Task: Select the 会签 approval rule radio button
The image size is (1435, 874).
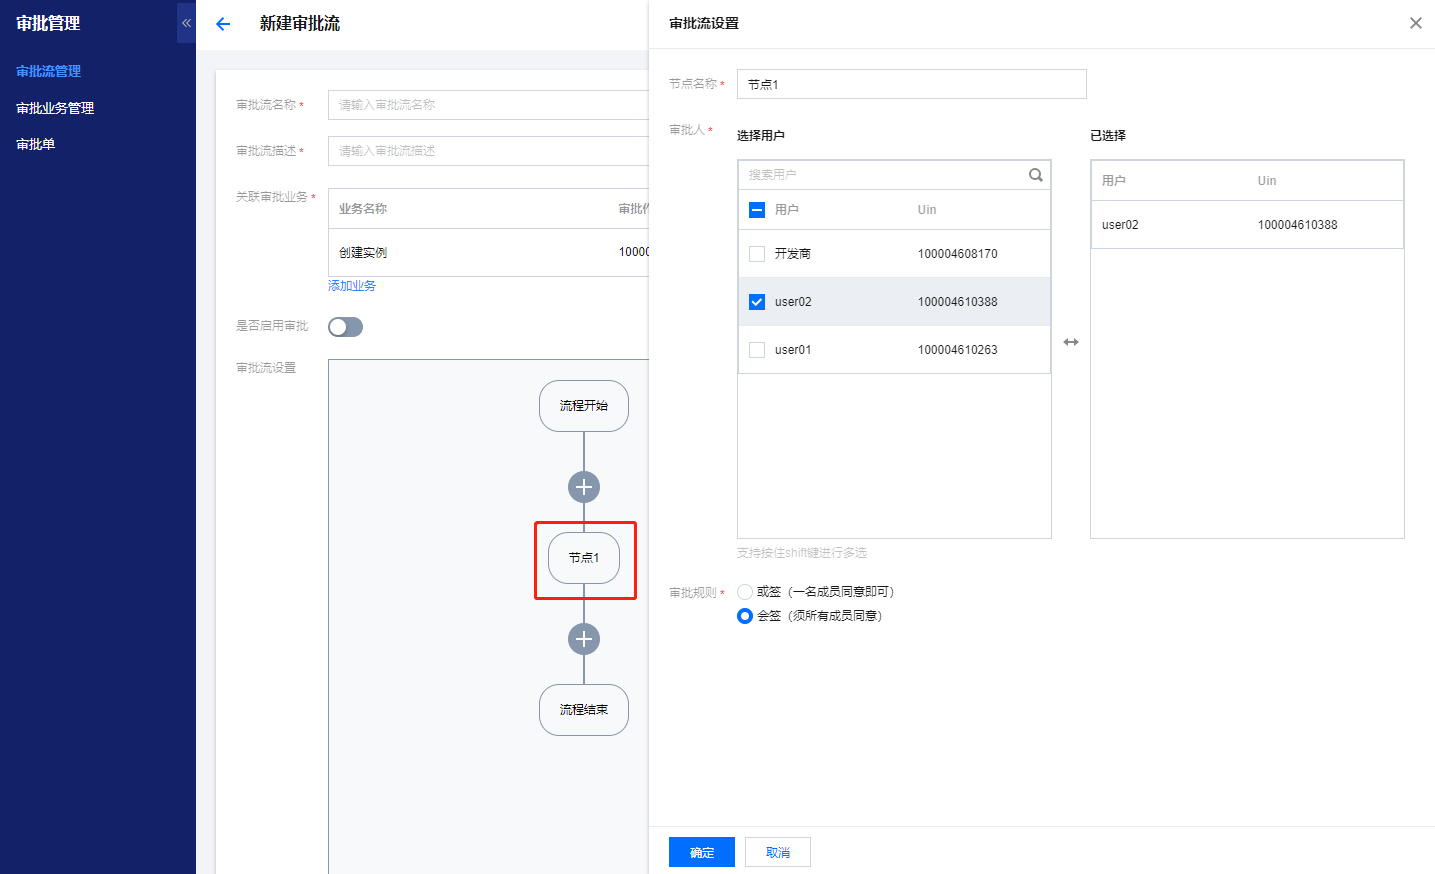Action: 745,616
